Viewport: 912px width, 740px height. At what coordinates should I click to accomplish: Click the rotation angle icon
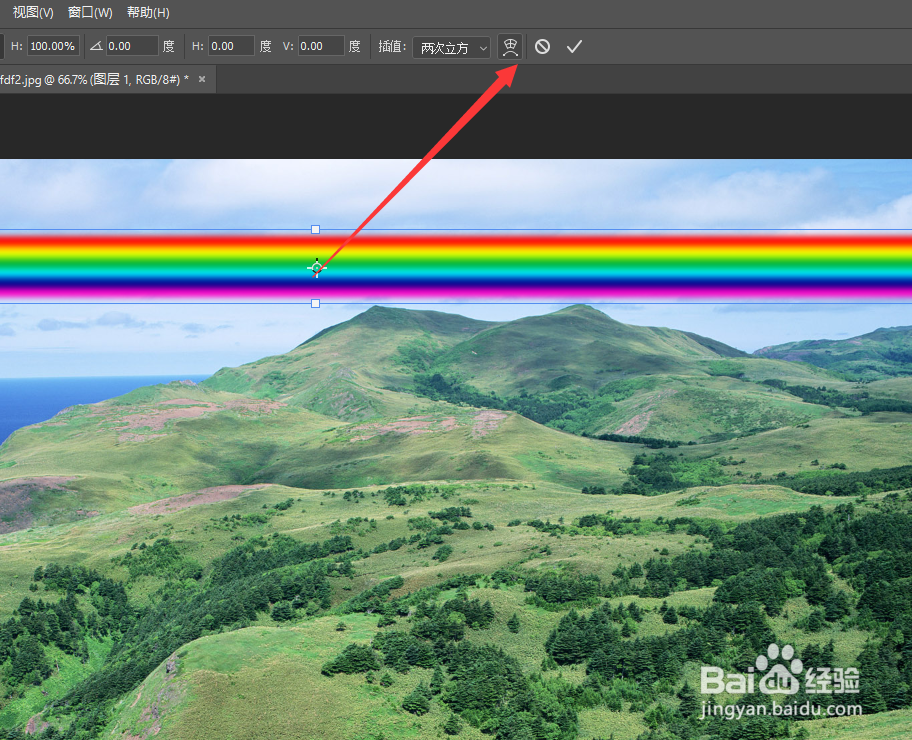click(96, 46)
